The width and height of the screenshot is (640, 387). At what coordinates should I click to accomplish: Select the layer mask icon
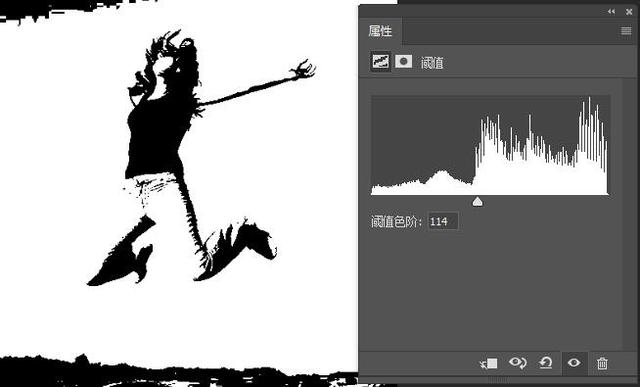(403, 61)
